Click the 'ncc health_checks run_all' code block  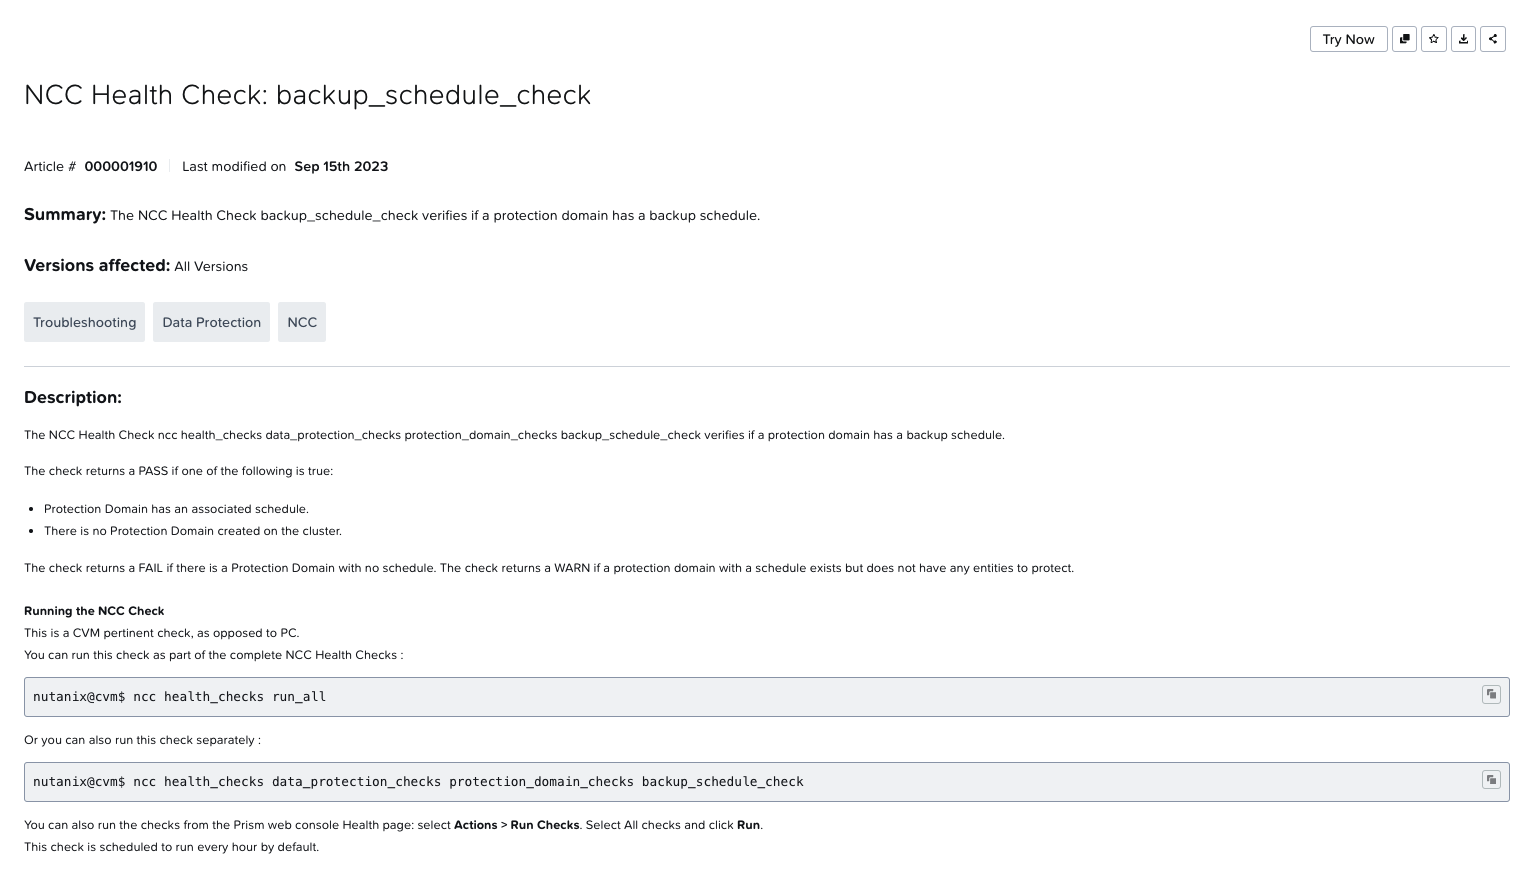click(x=766, y=697)
